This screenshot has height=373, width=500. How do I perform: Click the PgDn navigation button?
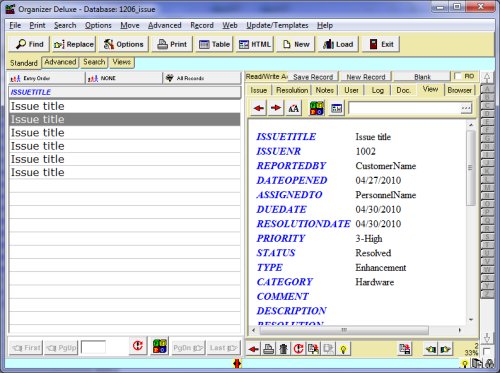pyautogui.click(x=188, y=348)
